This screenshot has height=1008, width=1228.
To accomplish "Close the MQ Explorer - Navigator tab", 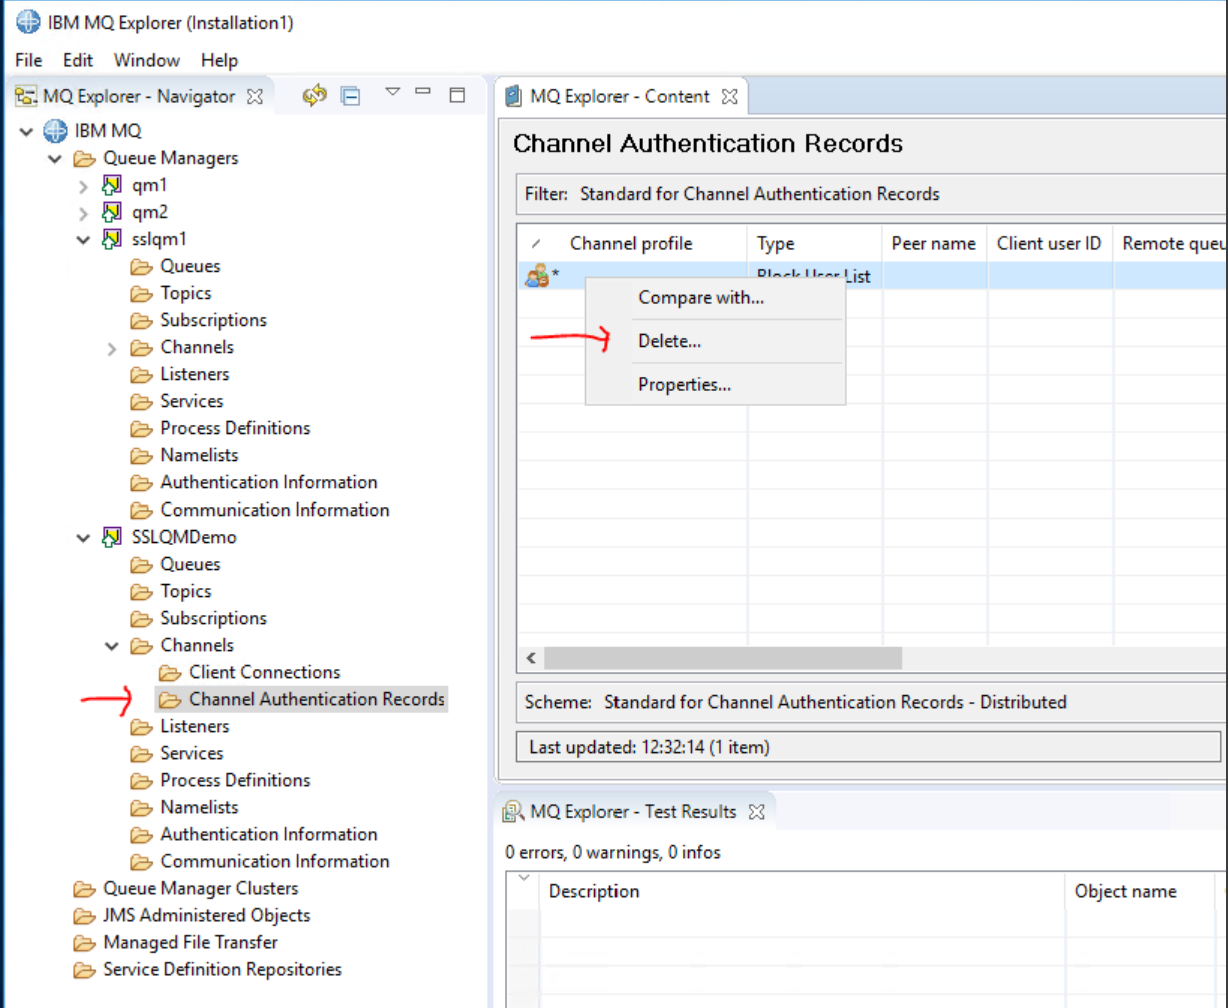I will [x=254, y=97].
